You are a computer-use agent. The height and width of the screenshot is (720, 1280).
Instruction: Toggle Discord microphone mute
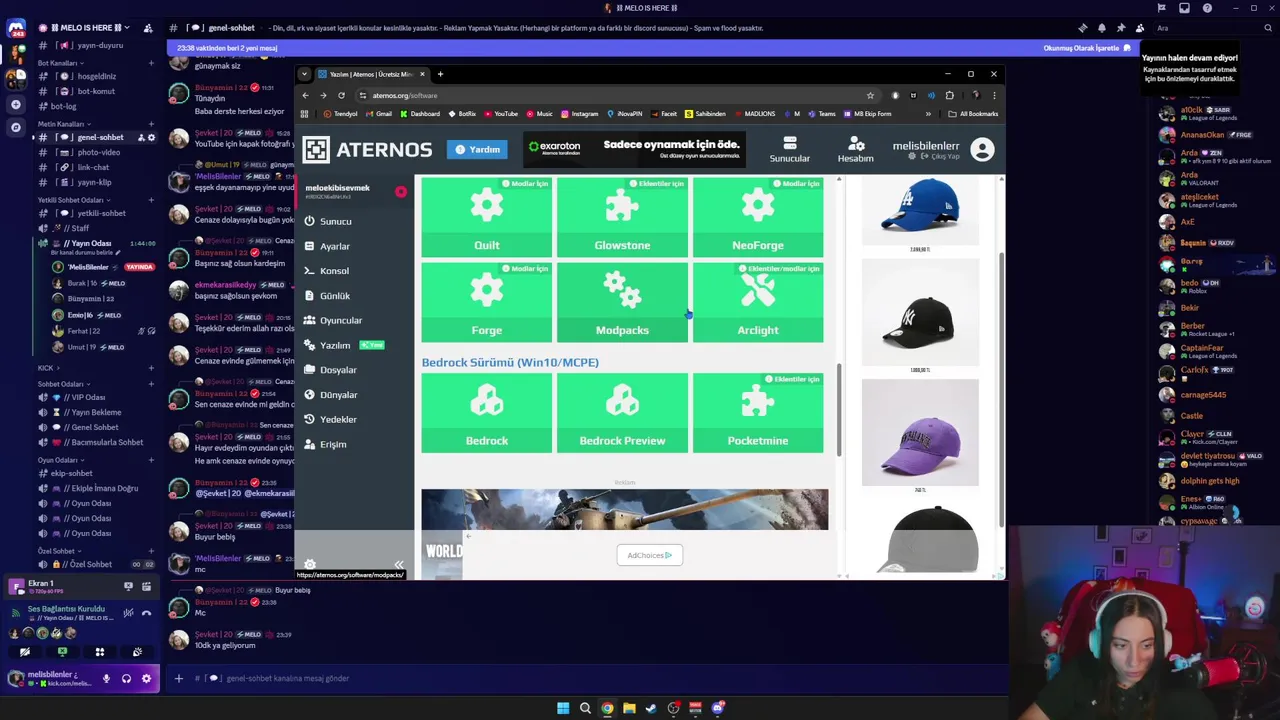tap(106, 678)
